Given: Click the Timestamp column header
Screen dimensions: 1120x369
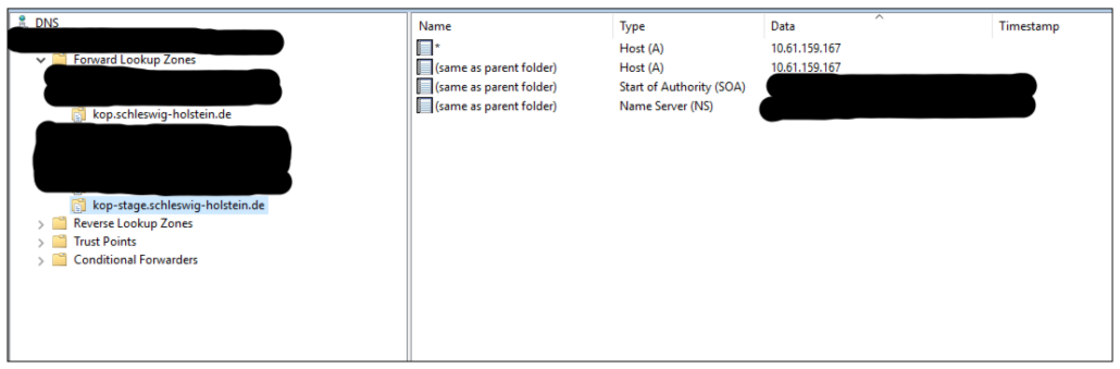Looking at the screenshot, I should tap(1052, 26).
